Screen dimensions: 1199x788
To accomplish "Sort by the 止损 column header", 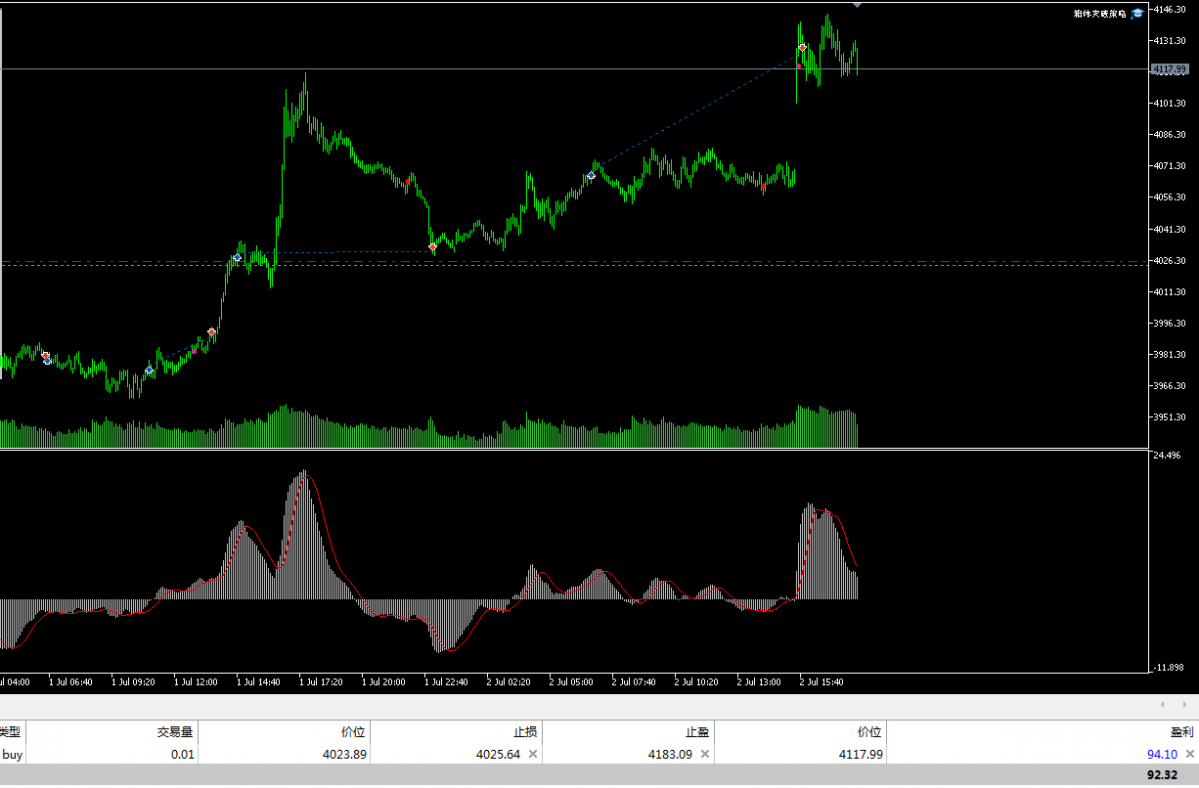I will 525,732.
